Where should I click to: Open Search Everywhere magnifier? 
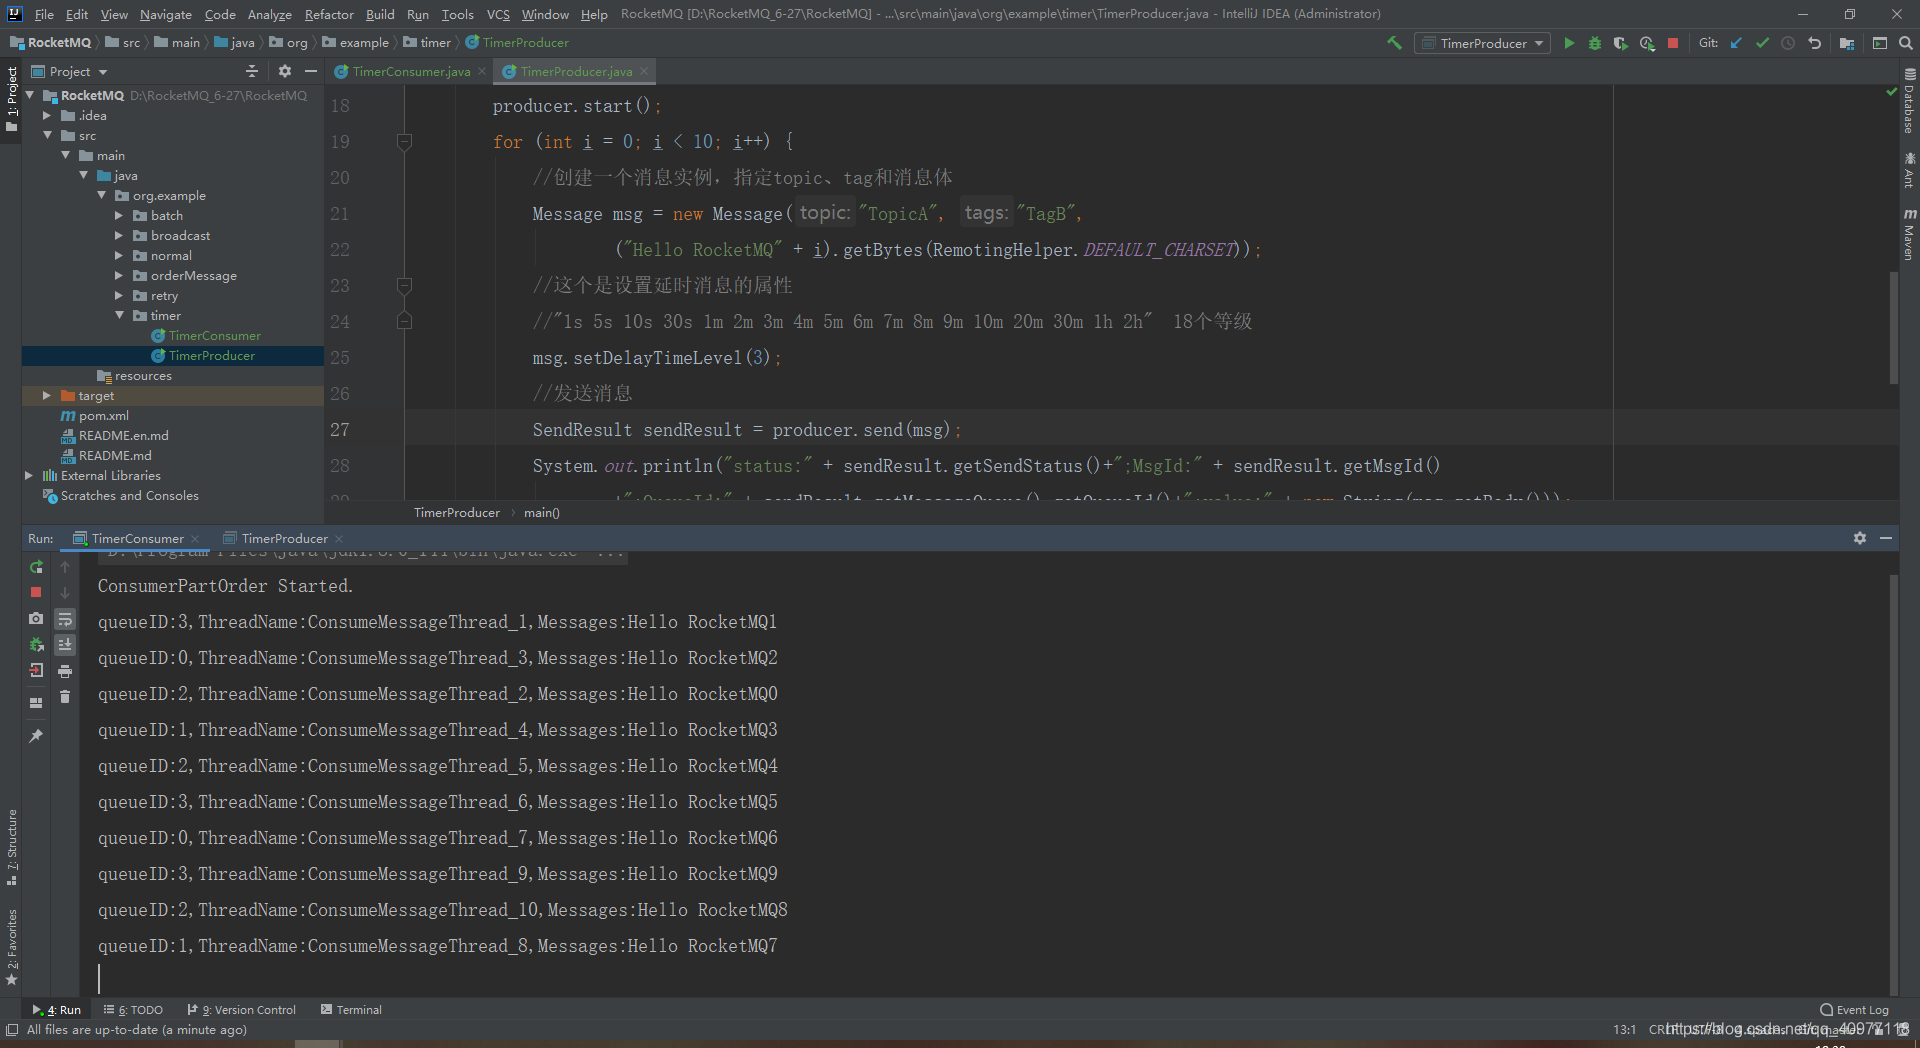tap(1906, 43)
